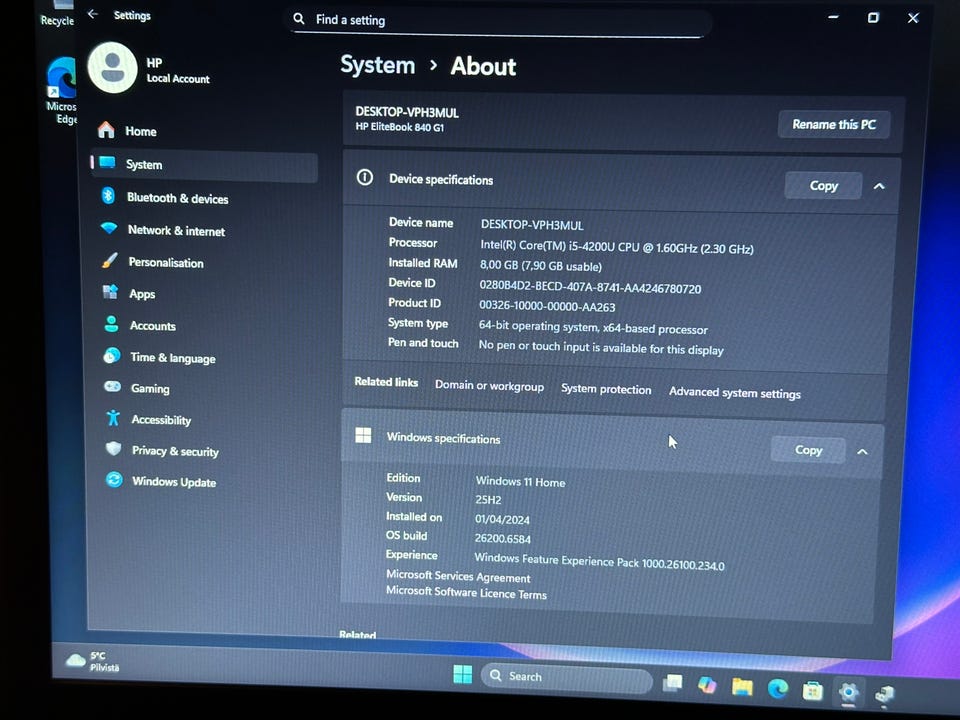
Task: Click the Installed on date 01/04/2024
Action: pos(502,520)
